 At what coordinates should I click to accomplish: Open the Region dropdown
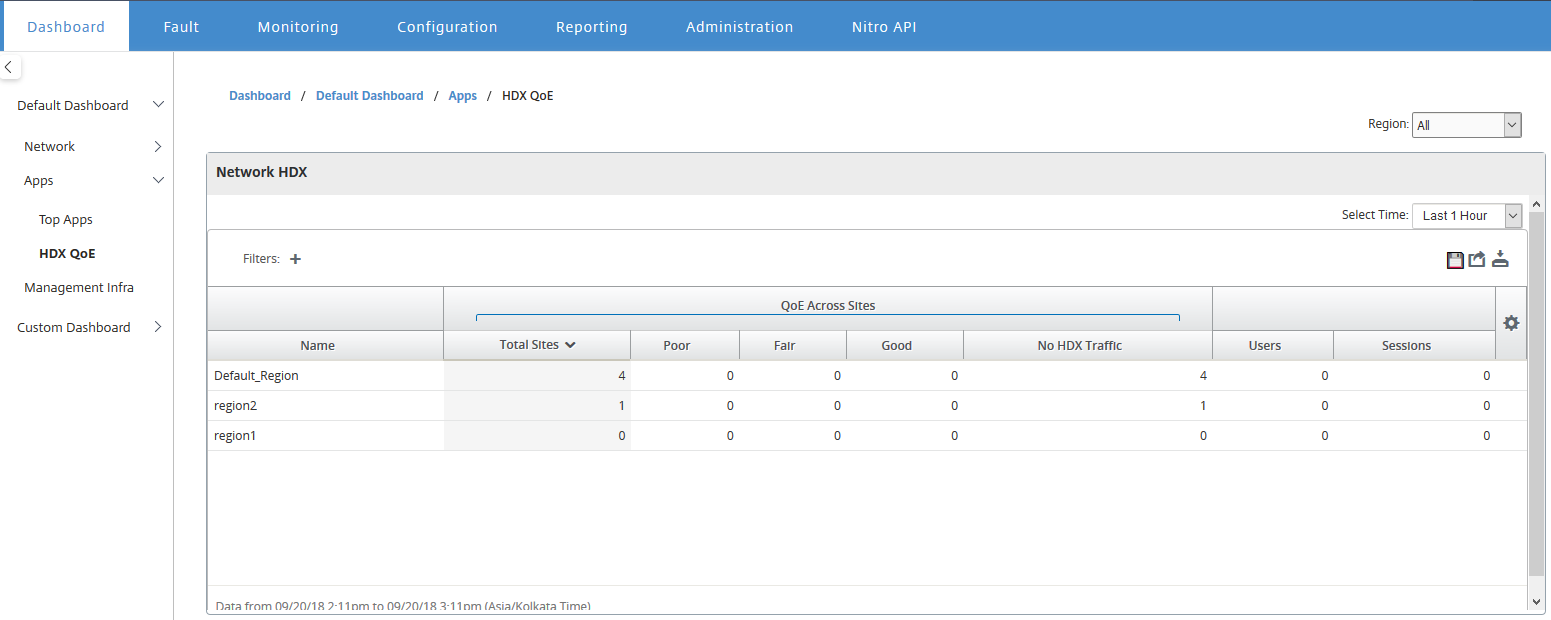pos(1467,125)
